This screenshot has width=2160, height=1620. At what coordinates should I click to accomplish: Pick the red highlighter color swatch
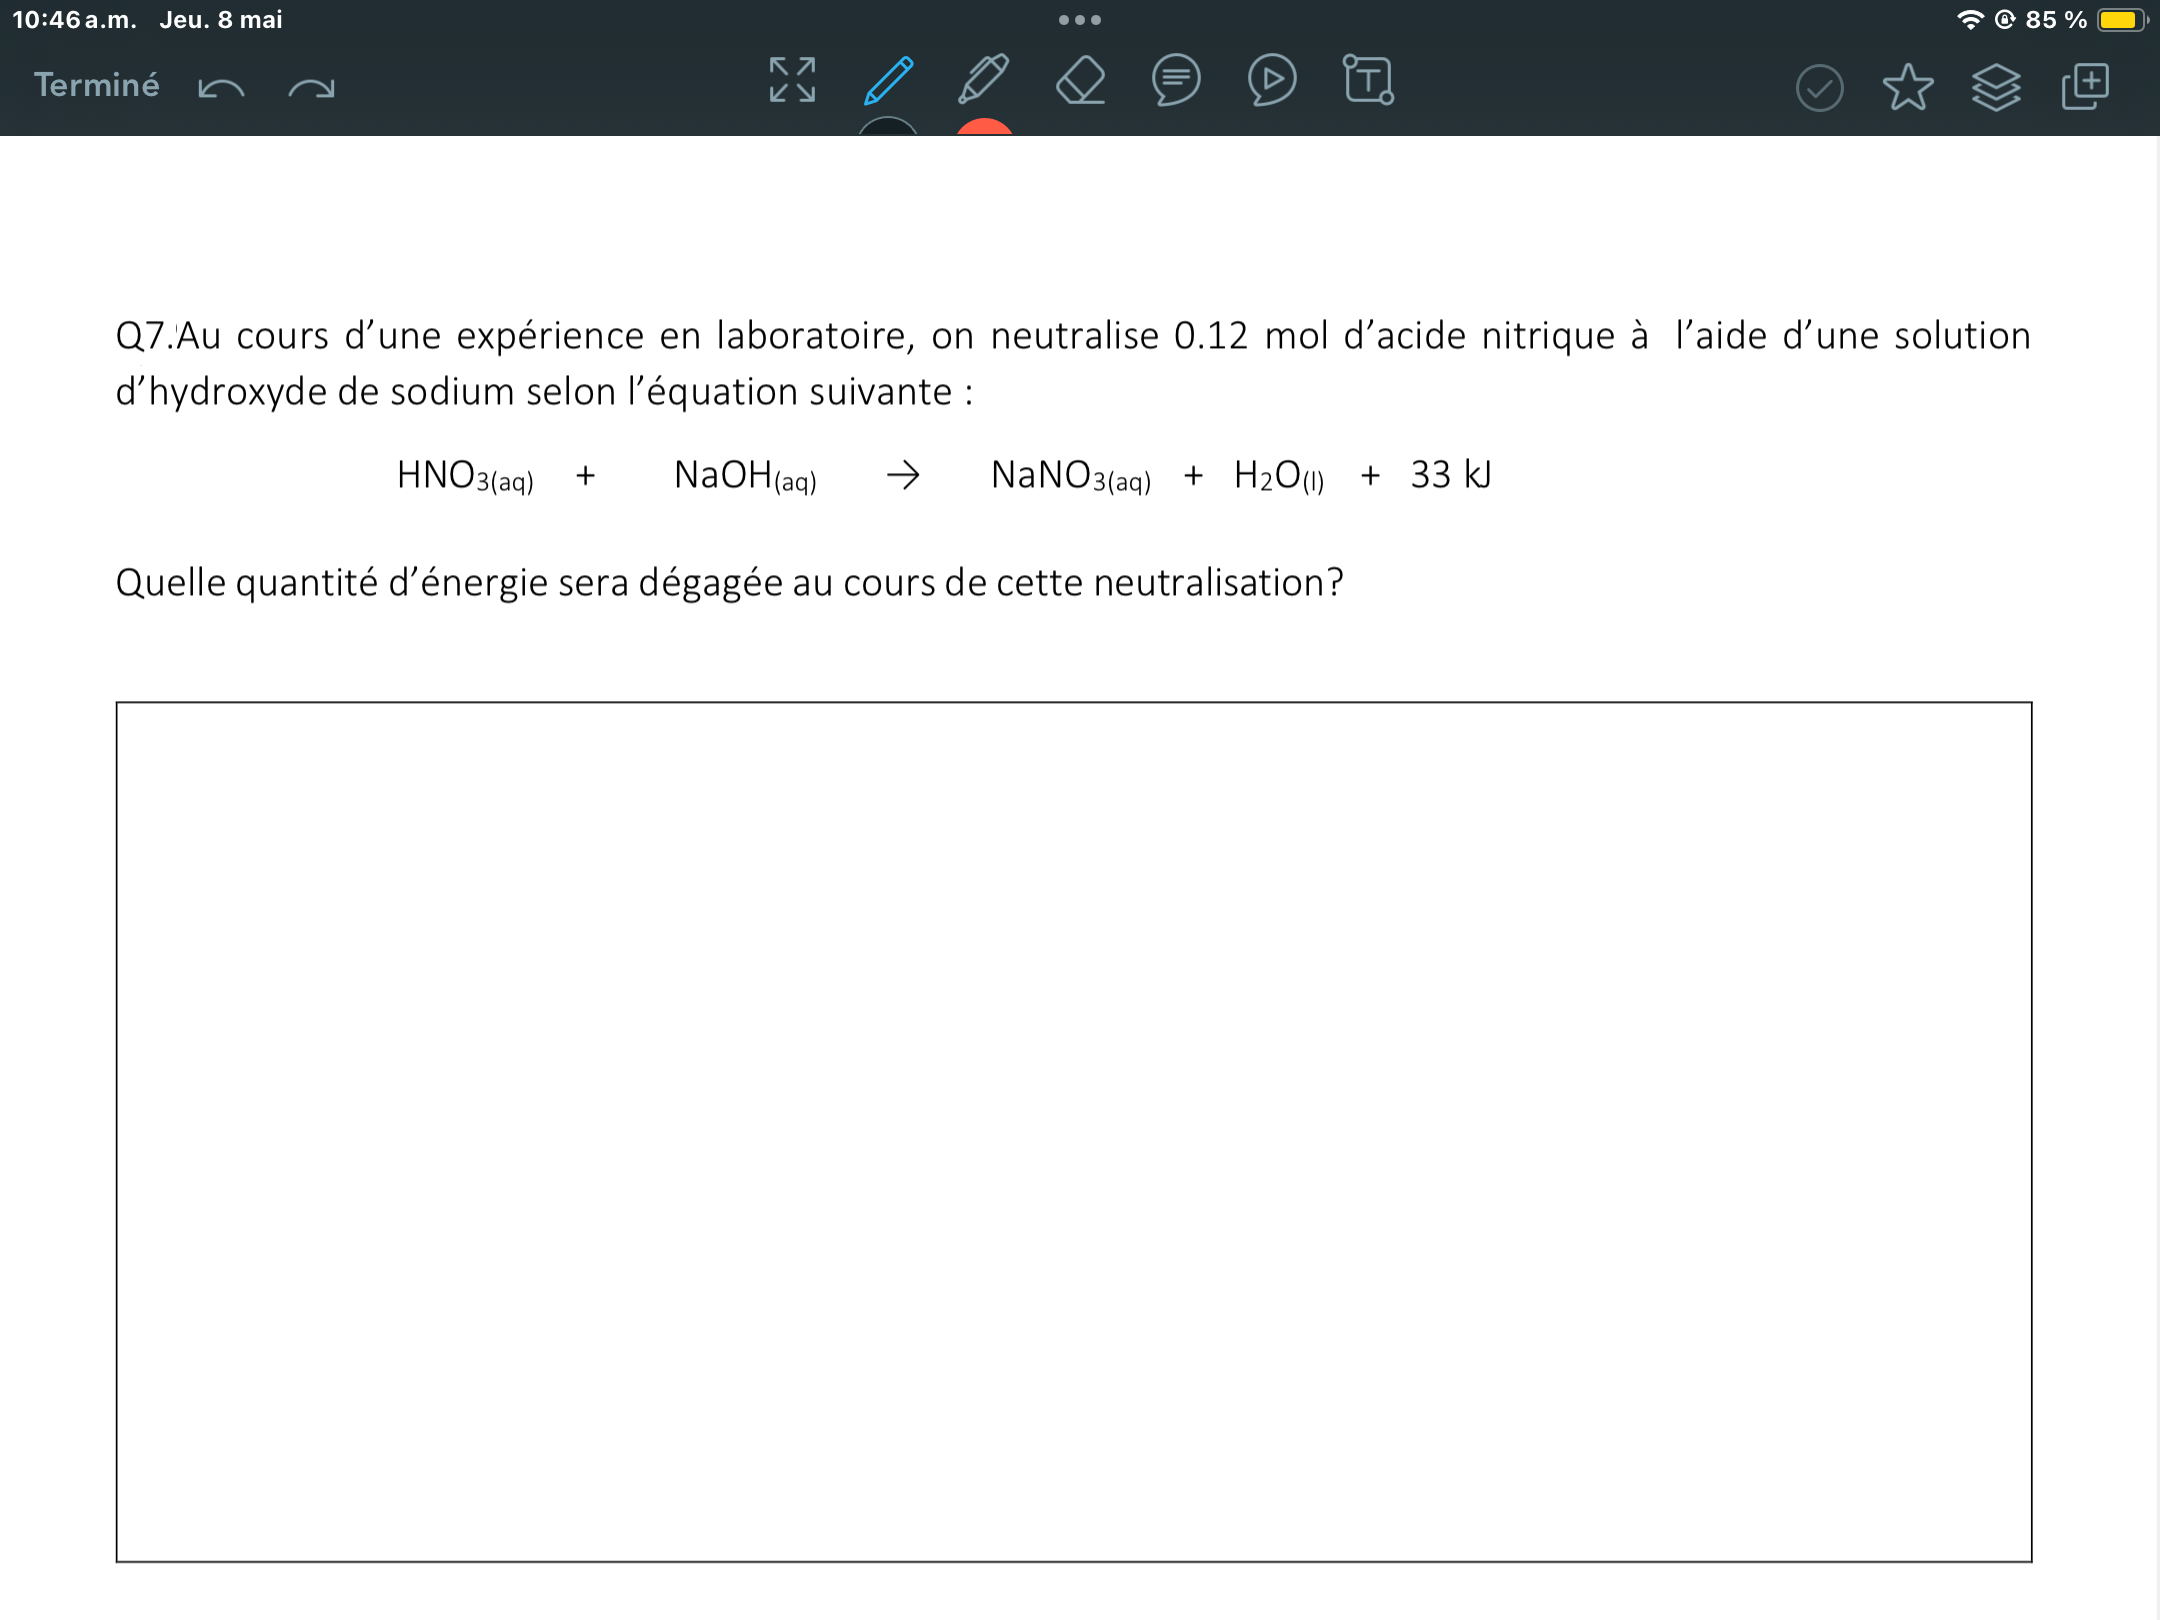pos(984,127)
